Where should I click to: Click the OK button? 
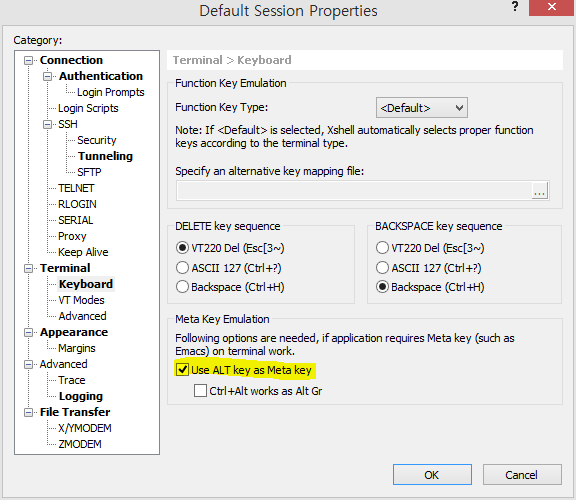click(432, 475)
